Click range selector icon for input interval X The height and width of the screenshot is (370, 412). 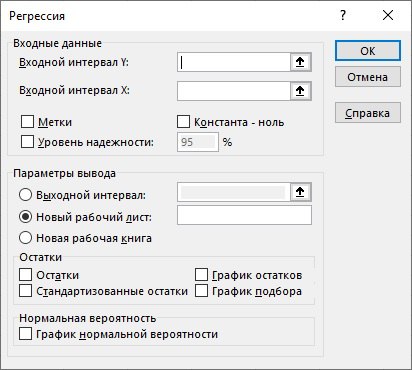tap(300, 91)
